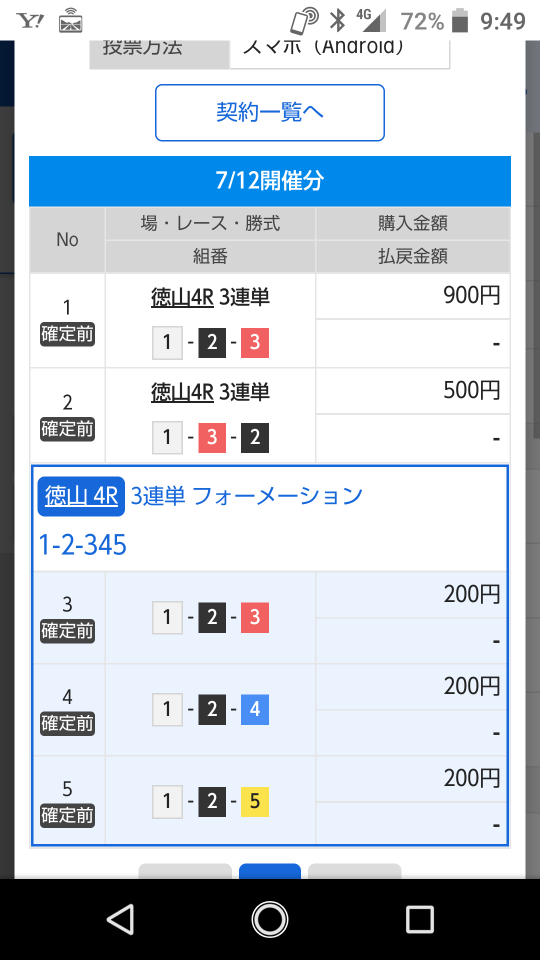Tap the grey pagination button at bottom left
This screenshot has height=960, width=540.
click(x=185, y=871)
